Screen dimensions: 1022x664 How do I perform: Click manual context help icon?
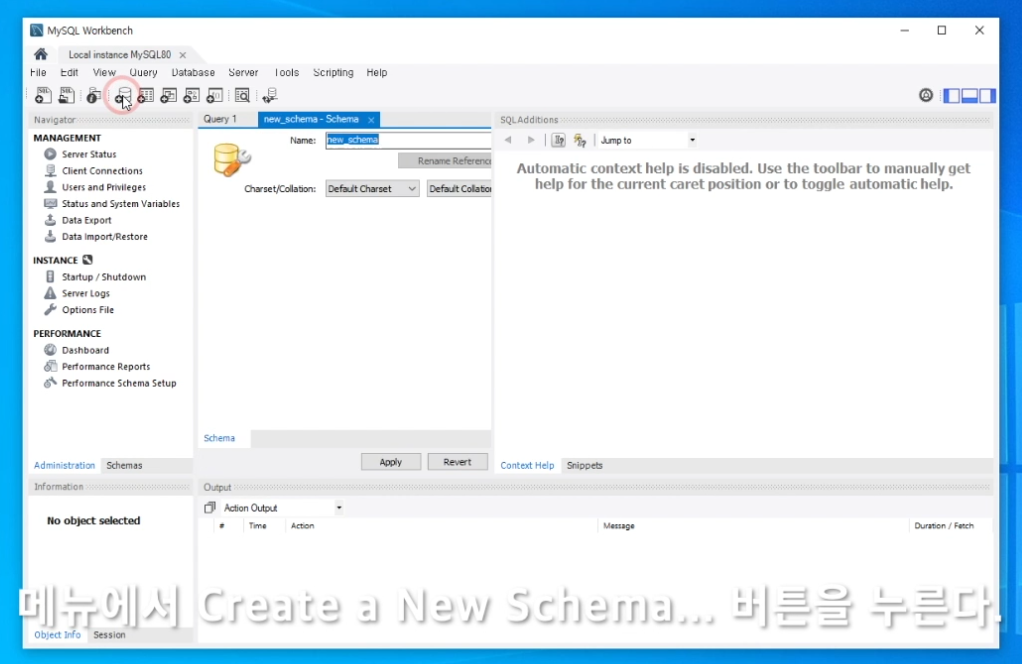tap(559, 140)
